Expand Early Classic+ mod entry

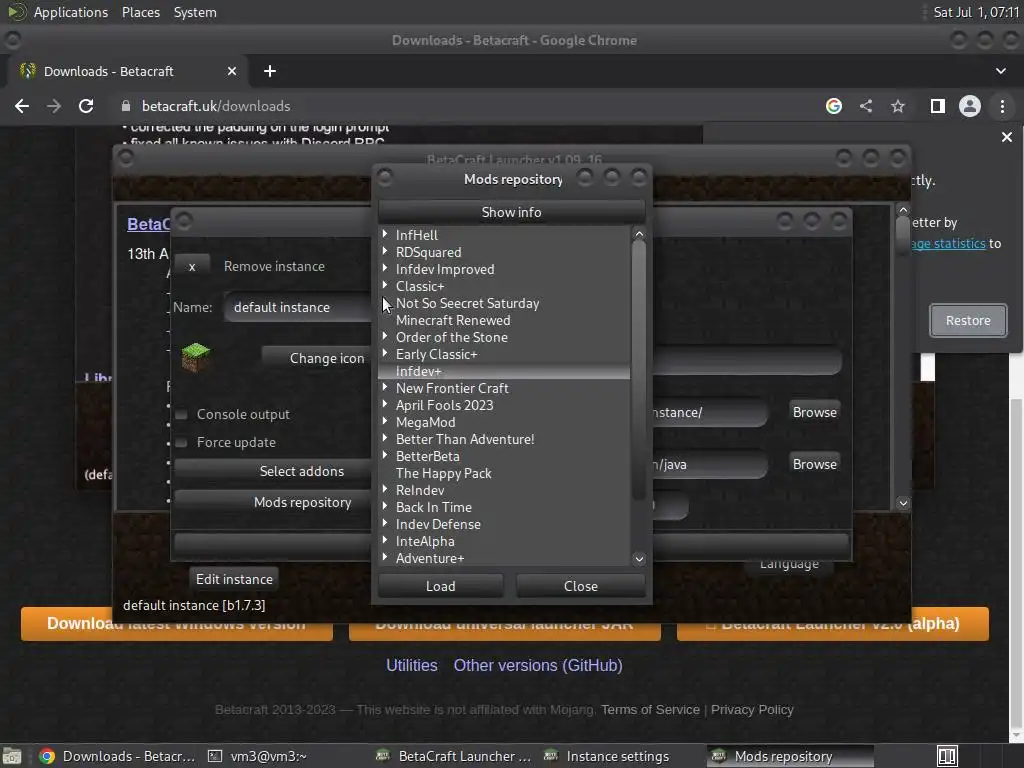[x=385, y=353]
